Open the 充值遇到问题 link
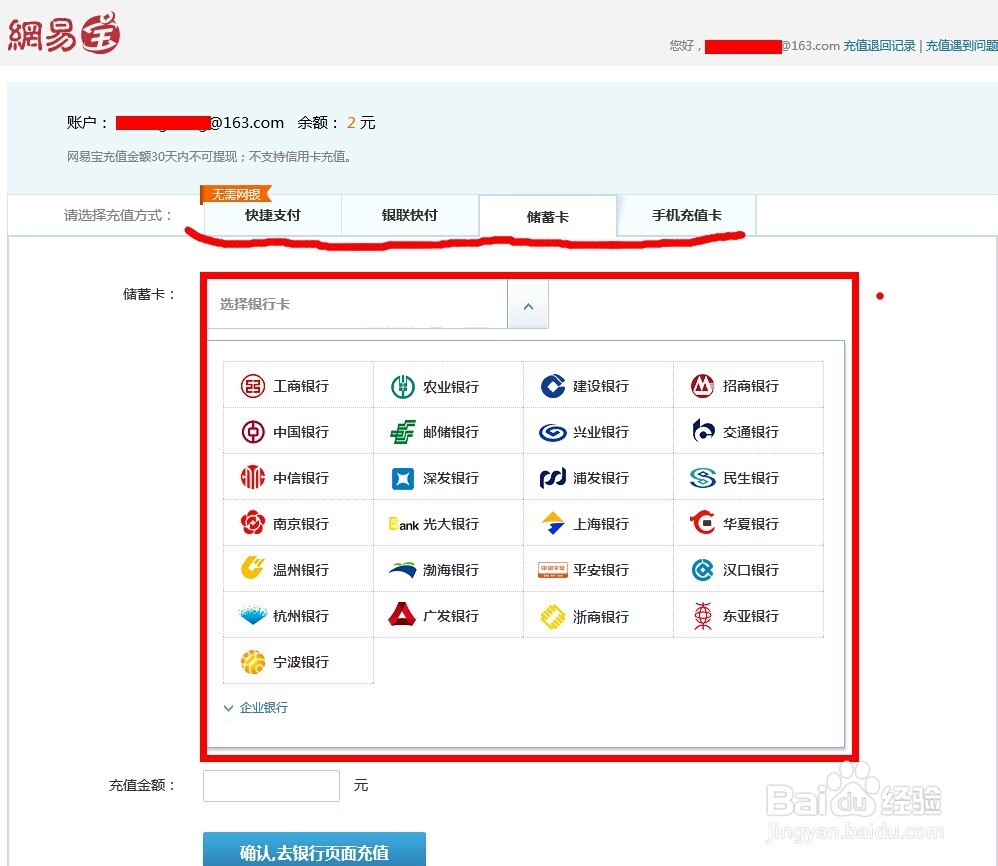This screenshot has width=998, height=866. (x=961, y=46)
